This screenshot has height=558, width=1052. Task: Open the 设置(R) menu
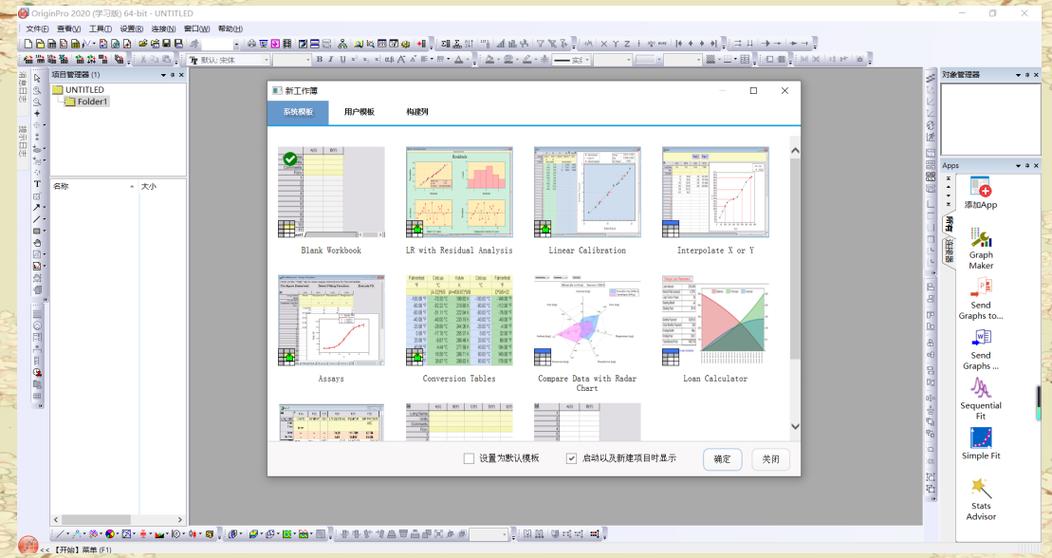(132, 29)
